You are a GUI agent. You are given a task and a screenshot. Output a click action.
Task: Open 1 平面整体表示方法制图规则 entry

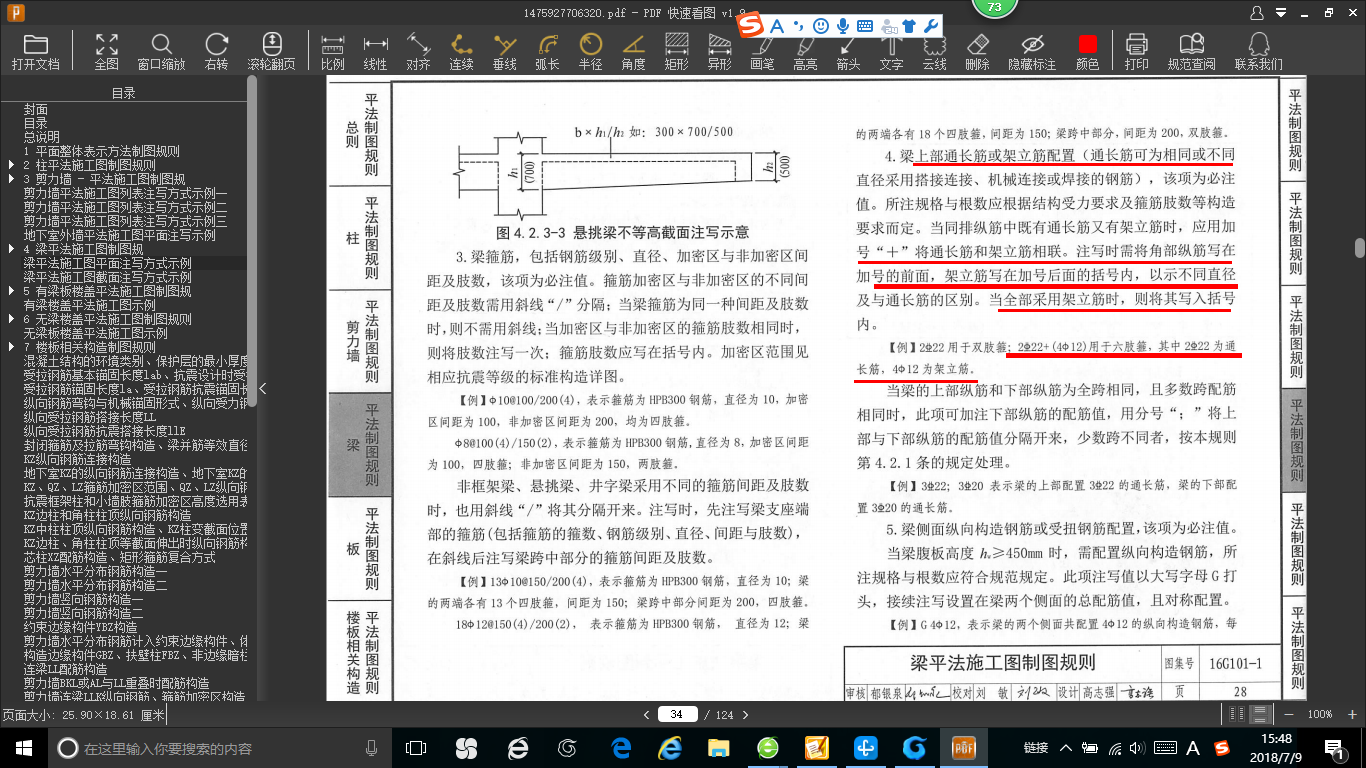(102, 151)
